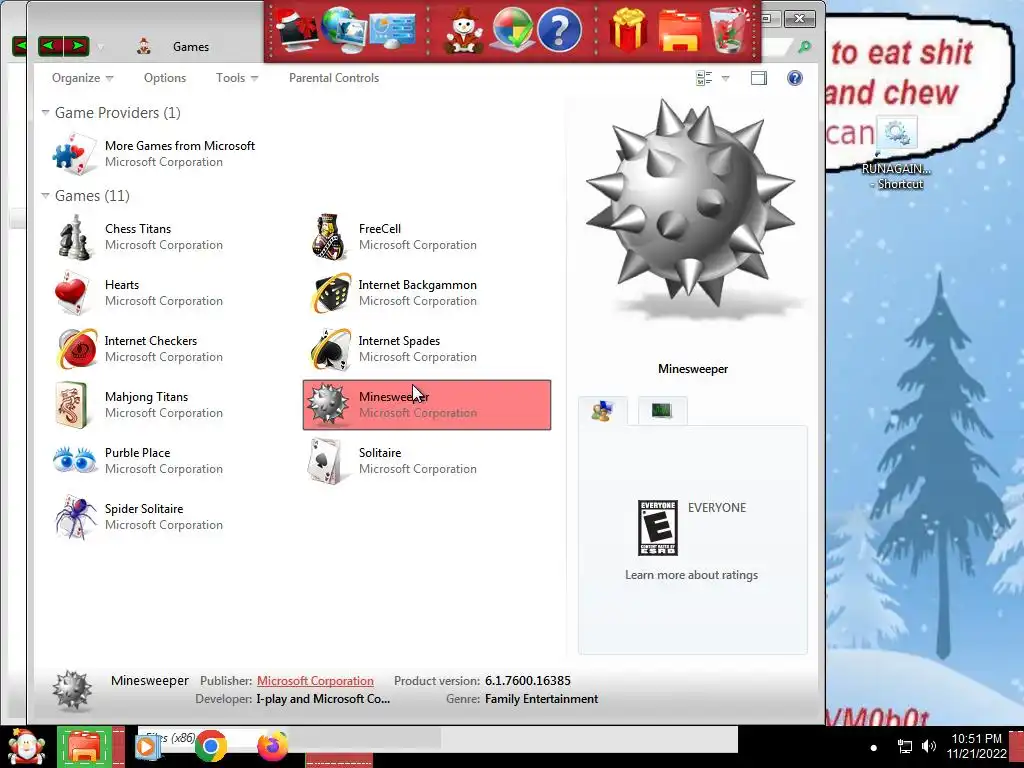Click the green search magnifier icon

pyautogui.click(x=805, y=46)
